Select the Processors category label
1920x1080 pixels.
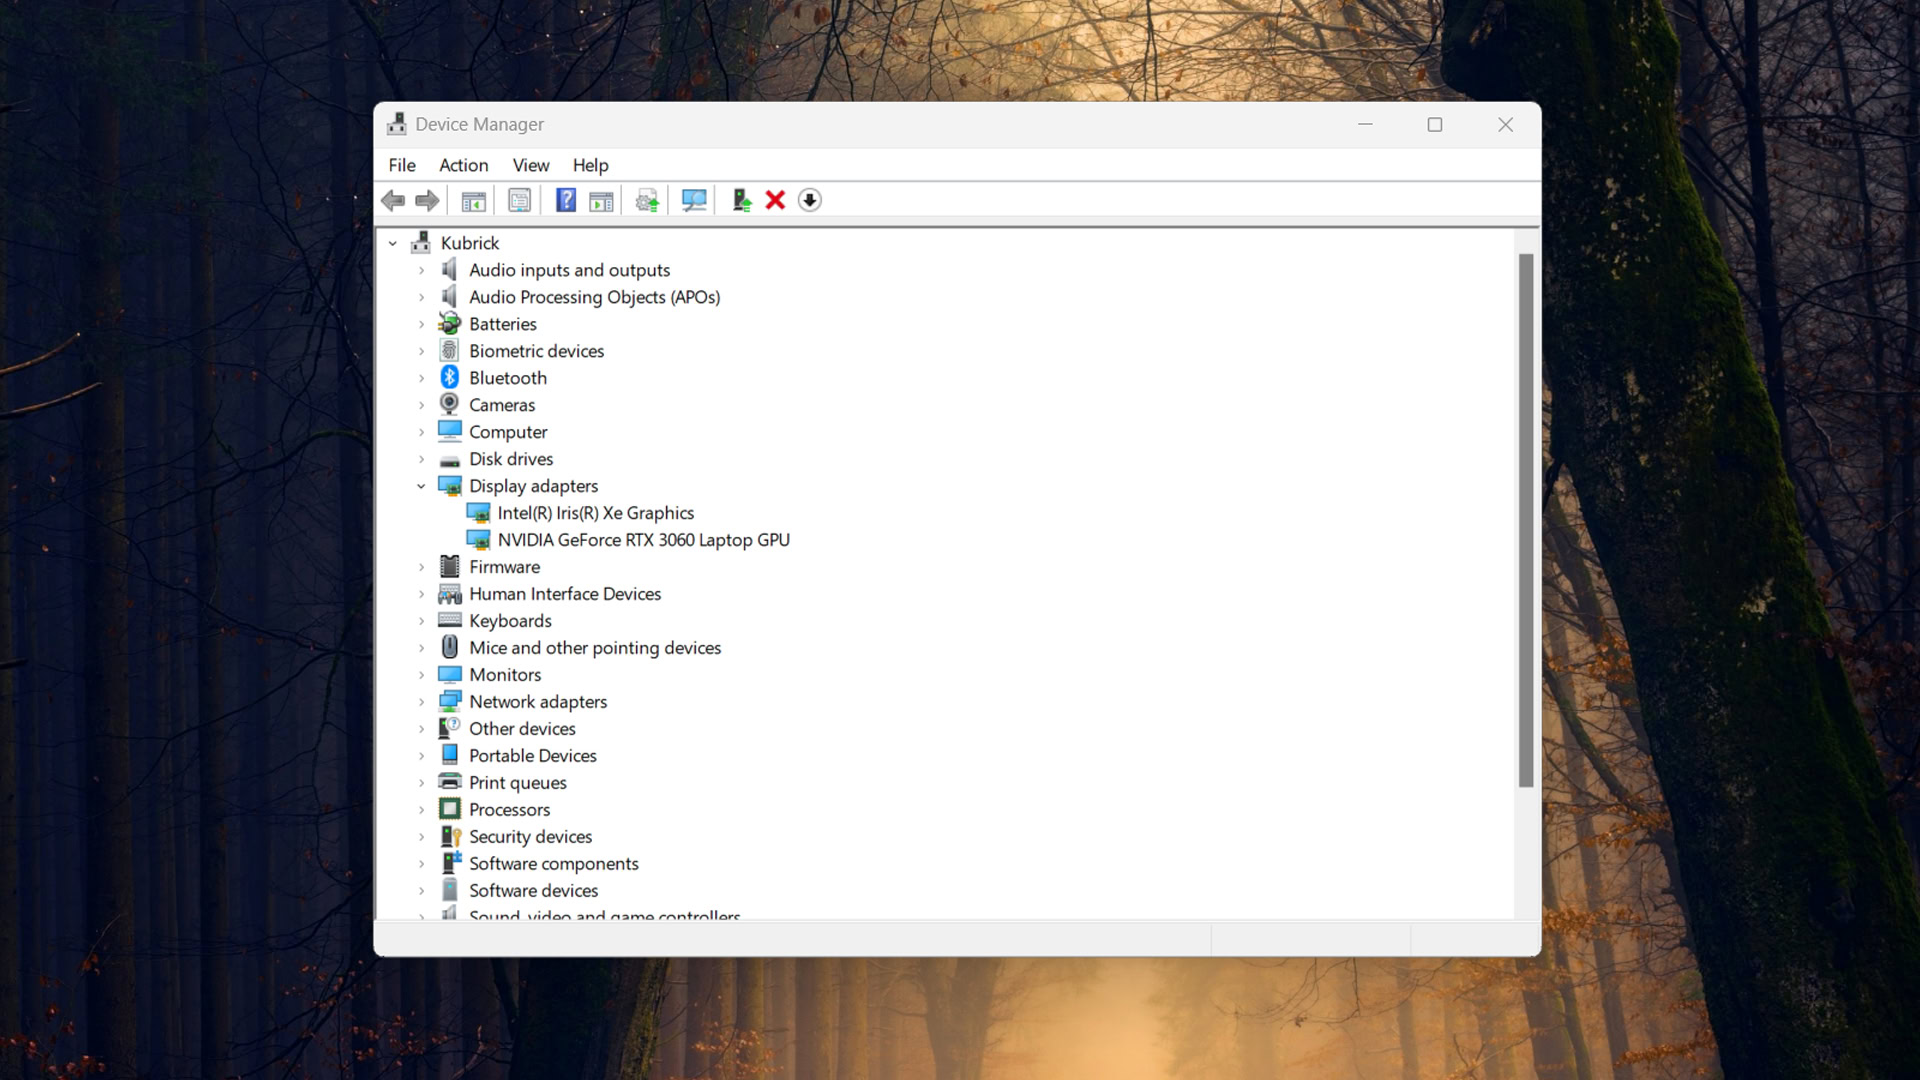point(509,810)
